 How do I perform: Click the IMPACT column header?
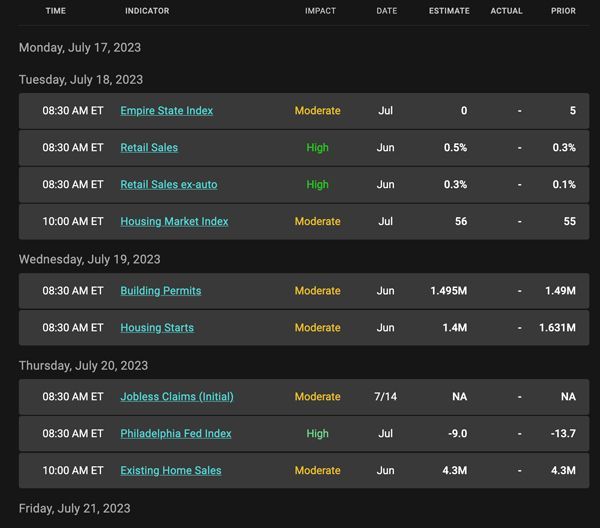tap(320, 11)
